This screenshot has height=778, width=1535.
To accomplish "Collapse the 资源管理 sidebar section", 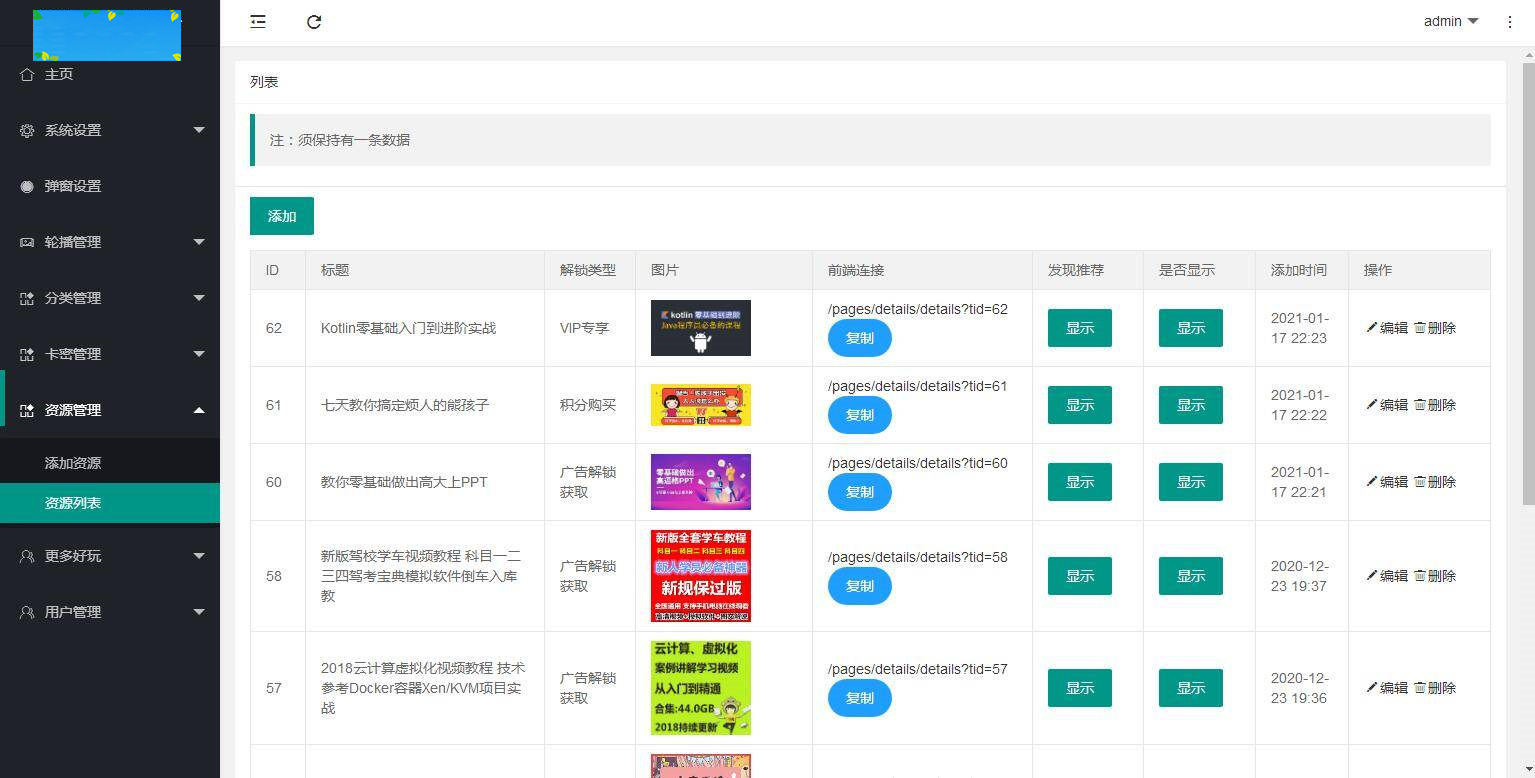I will [110, 410].
